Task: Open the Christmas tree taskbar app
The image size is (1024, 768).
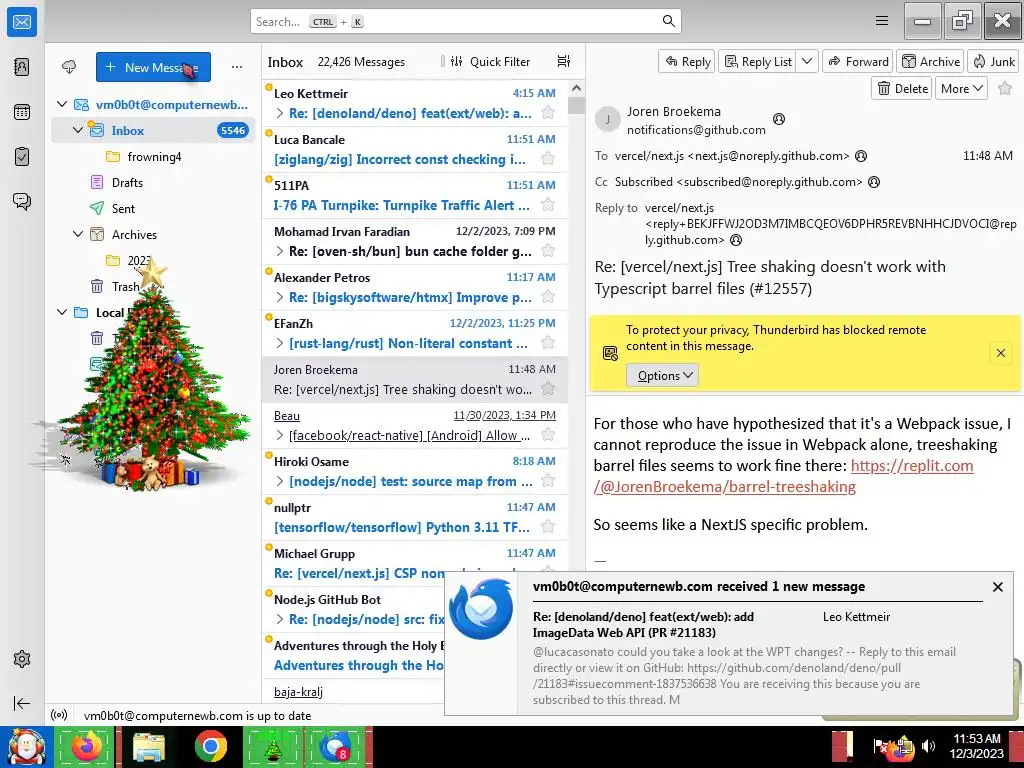Action: [x=273, y=746]
